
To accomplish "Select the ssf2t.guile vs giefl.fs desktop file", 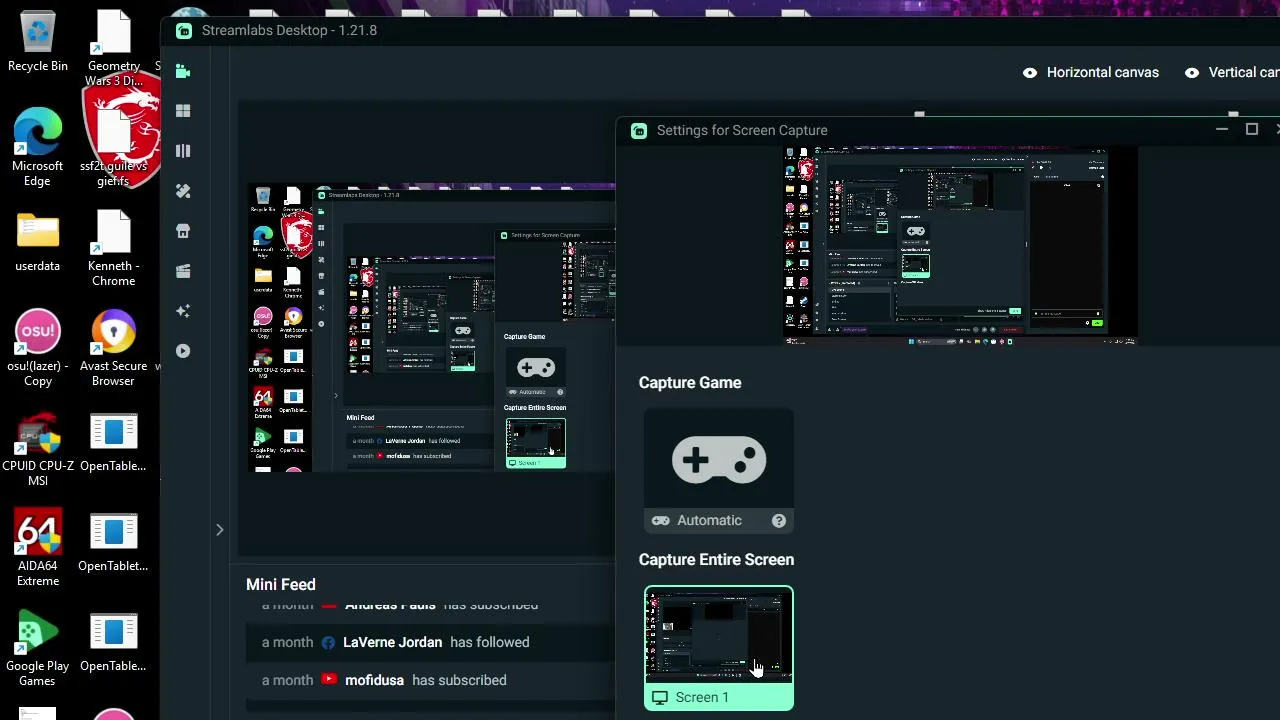I will pos(113,148).
